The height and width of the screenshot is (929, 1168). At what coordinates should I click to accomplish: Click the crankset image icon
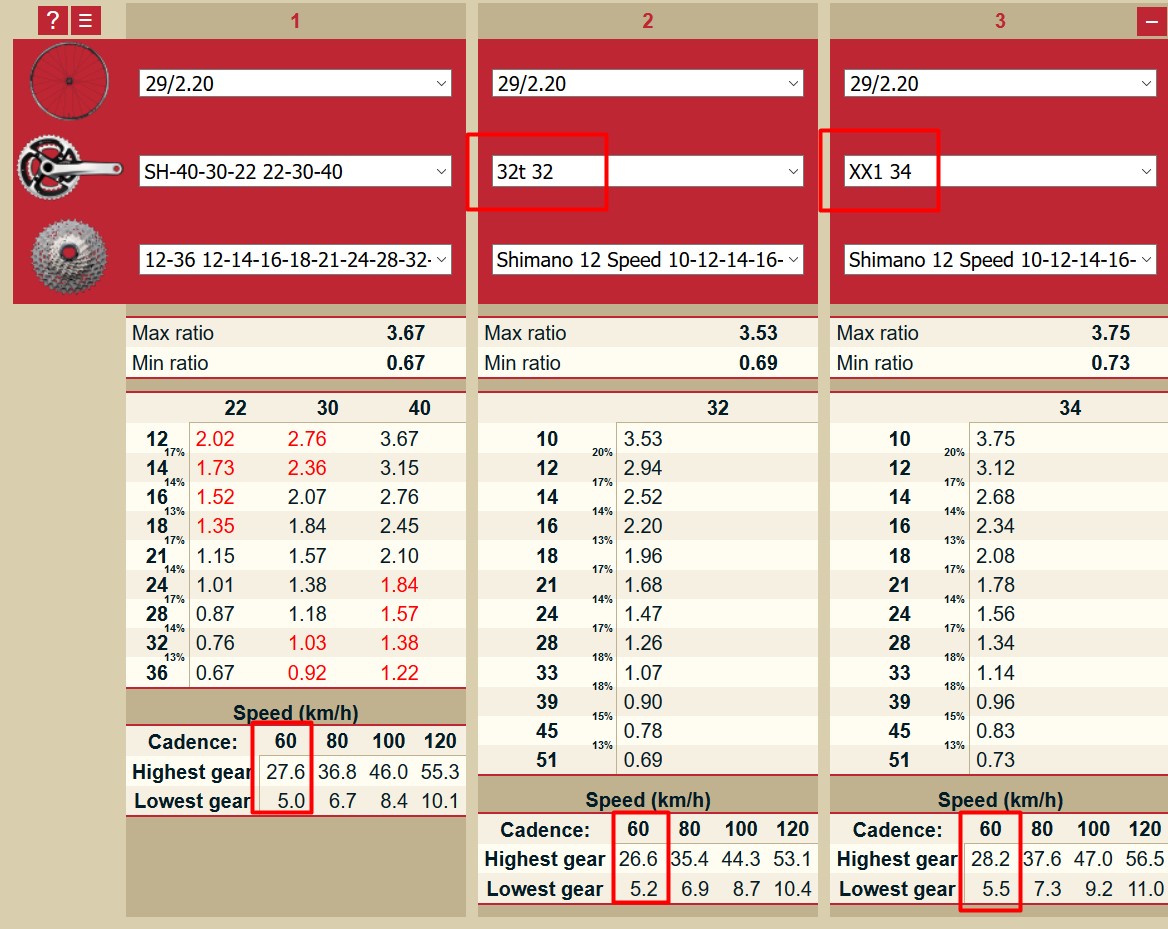(x=69, y=170)
